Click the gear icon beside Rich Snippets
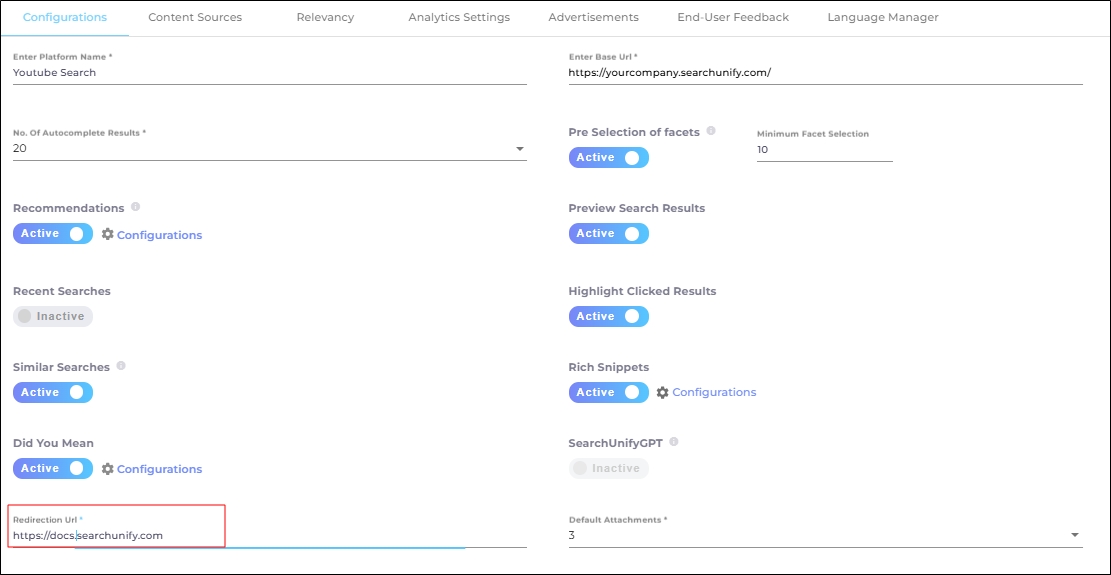This screenshot has height=575, width=1111. tap(663, 393)
